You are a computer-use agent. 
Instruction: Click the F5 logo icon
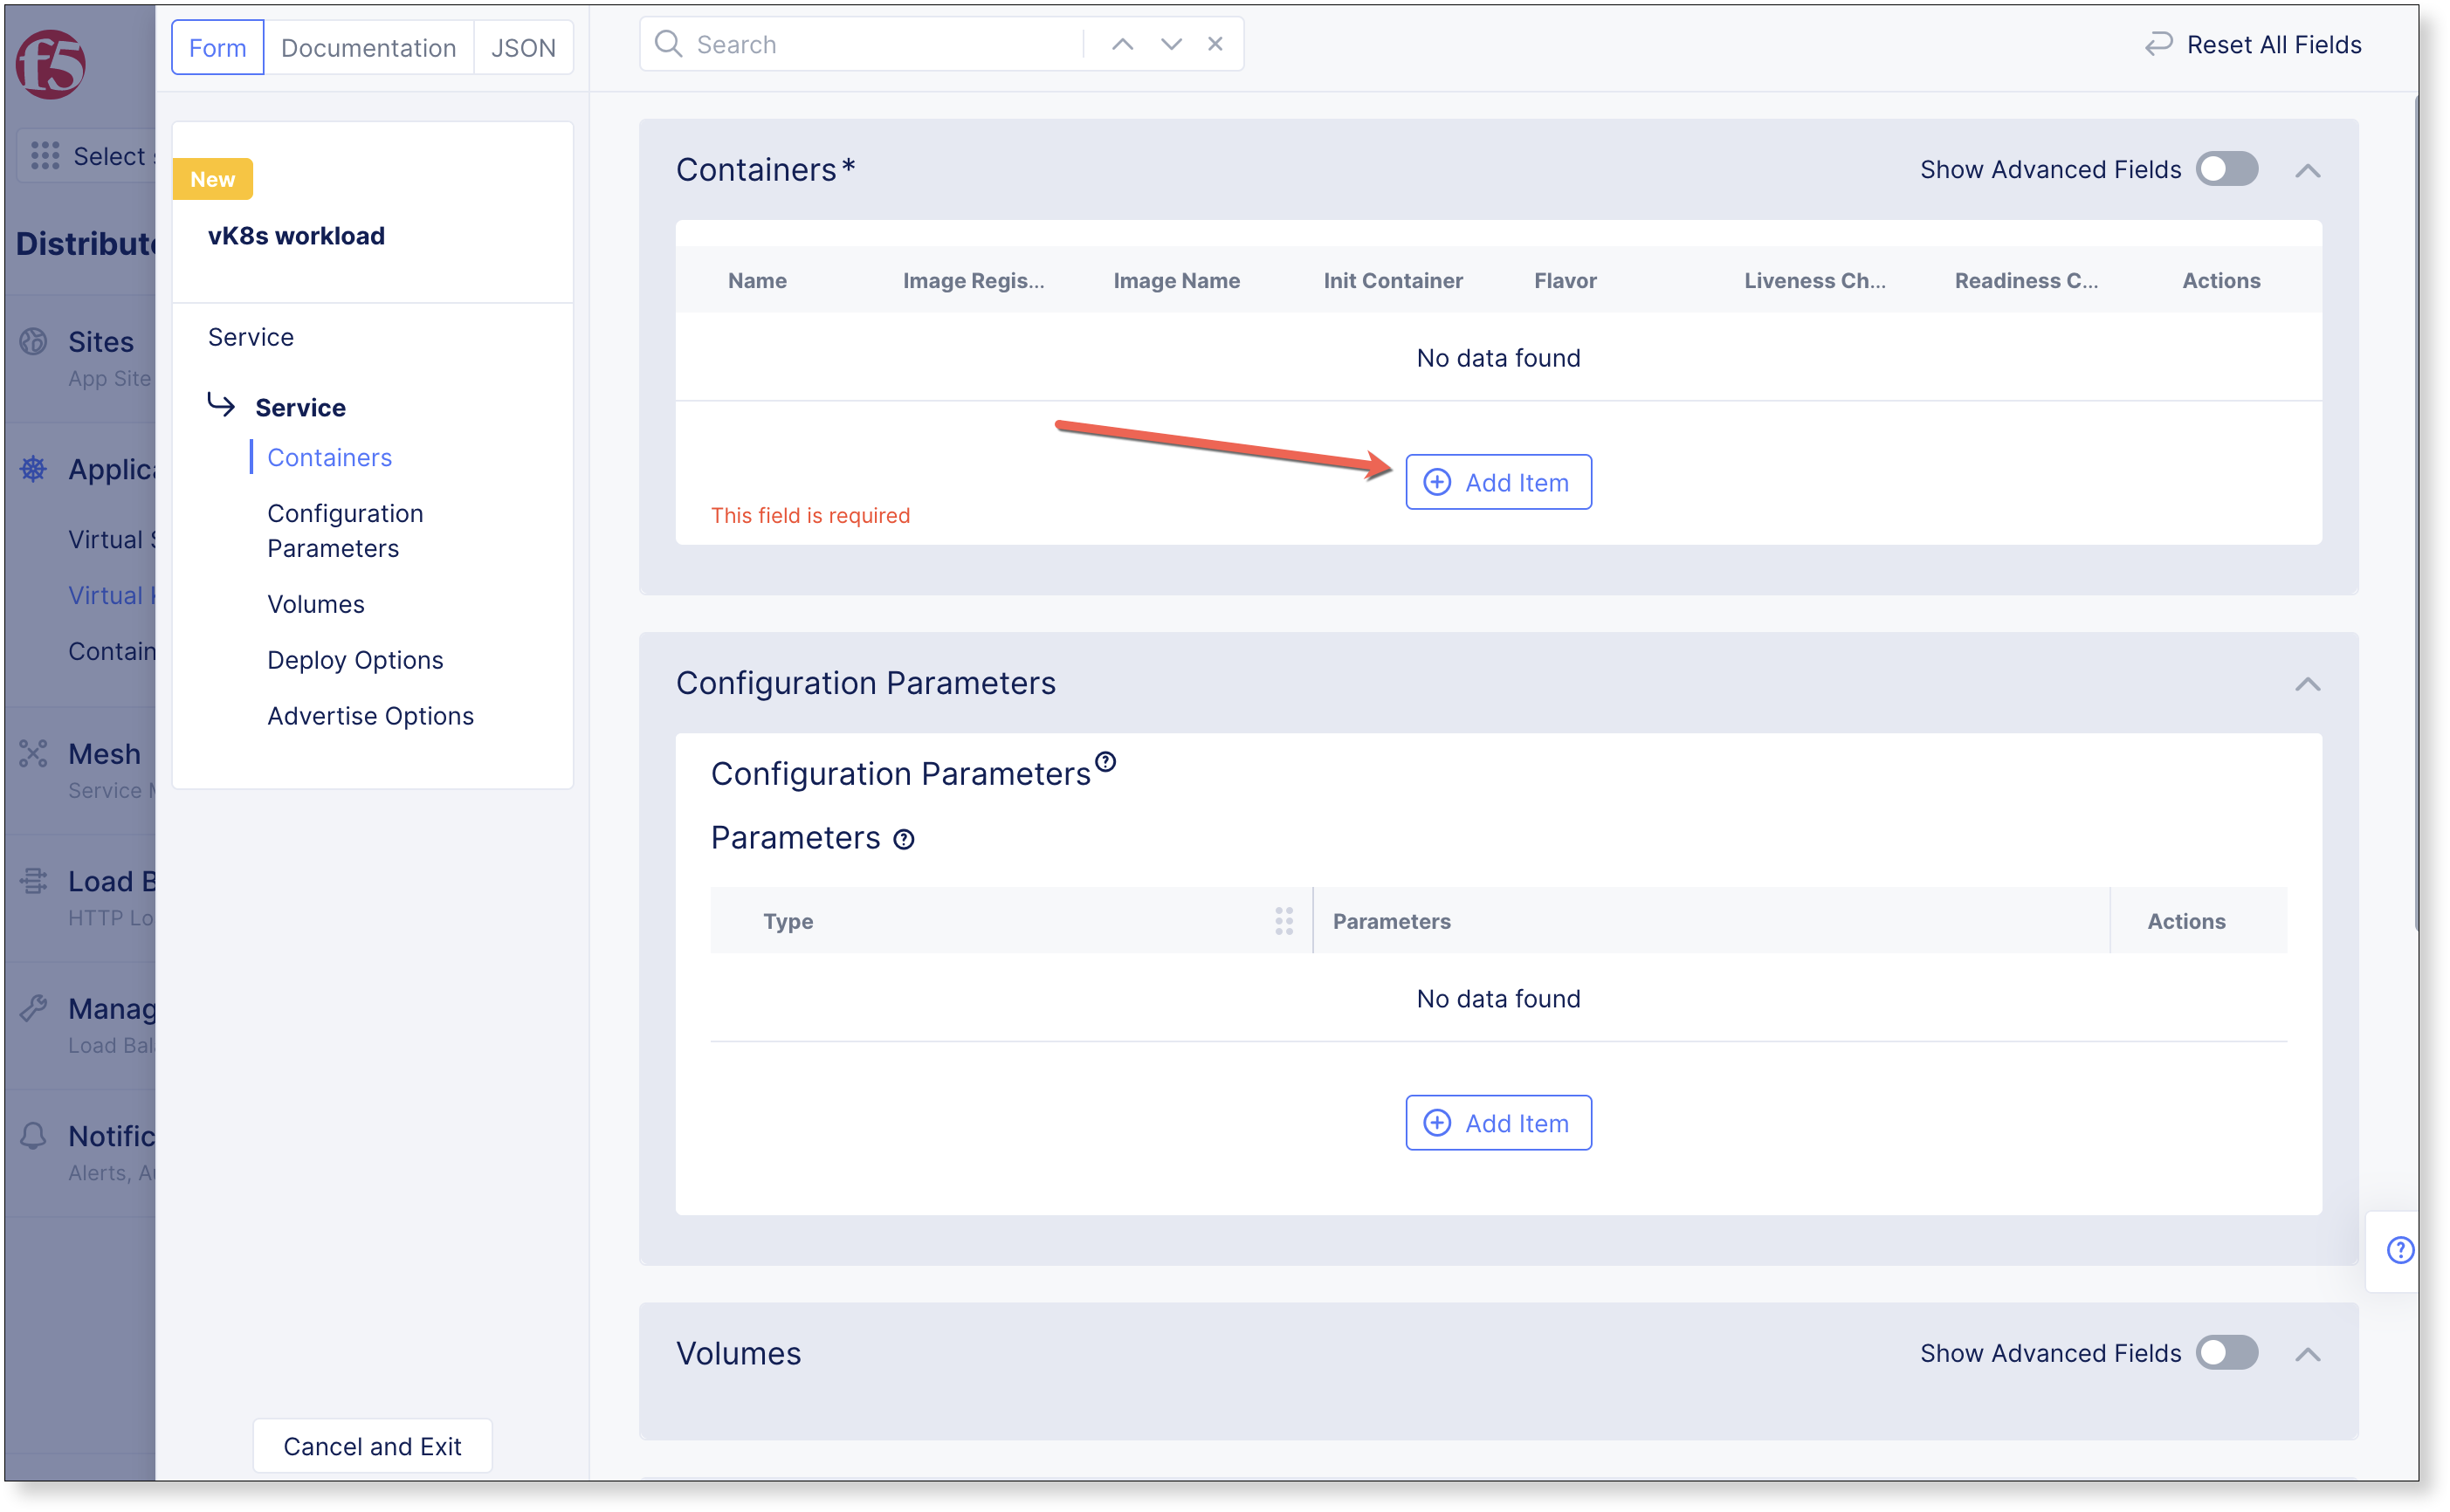point(50,65)
